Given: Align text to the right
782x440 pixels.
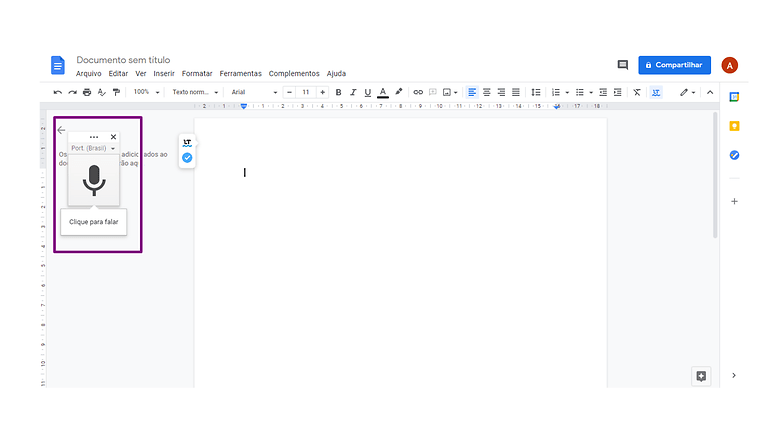Looking at the screenshot, I should (501, 92).
